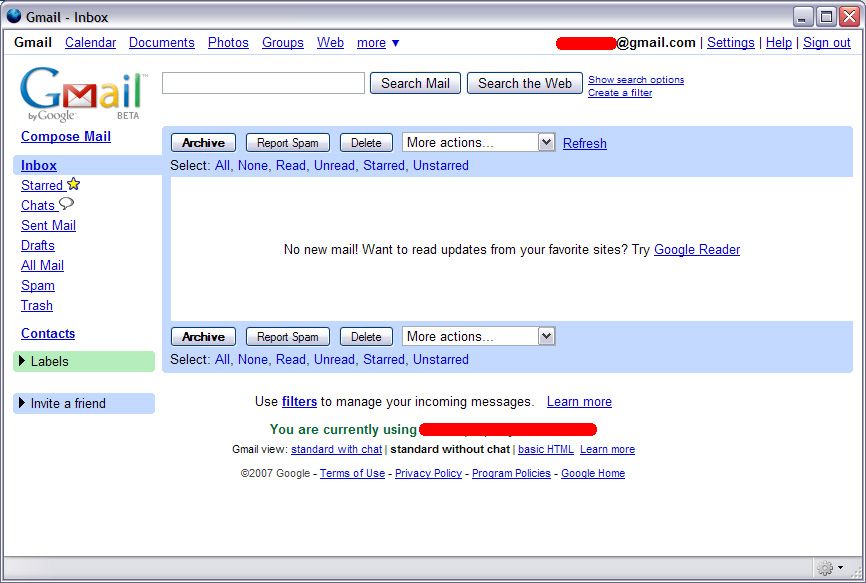
Task: Open Sent Mail folder
Action: point(49,225)
